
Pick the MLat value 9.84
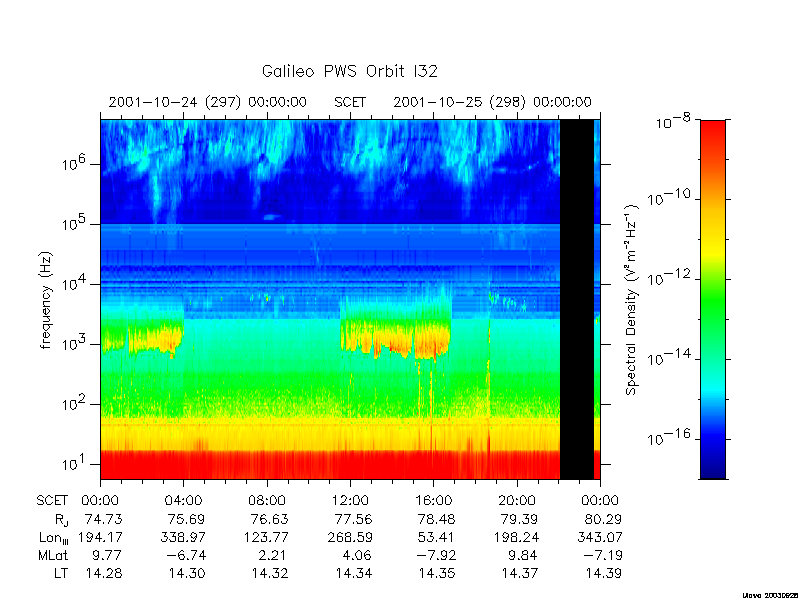coord(522,555)
